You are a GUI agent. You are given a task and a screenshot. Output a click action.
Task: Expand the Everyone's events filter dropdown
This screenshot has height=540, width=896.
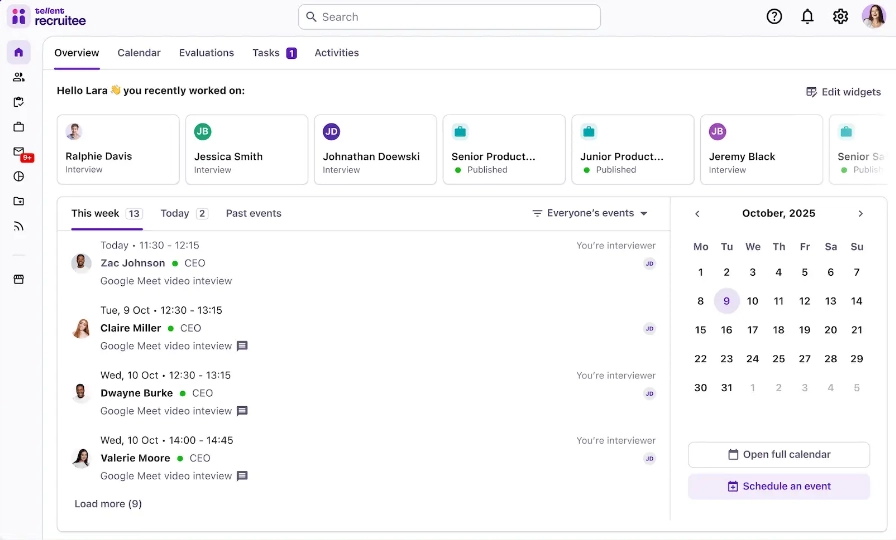point(590,213)
